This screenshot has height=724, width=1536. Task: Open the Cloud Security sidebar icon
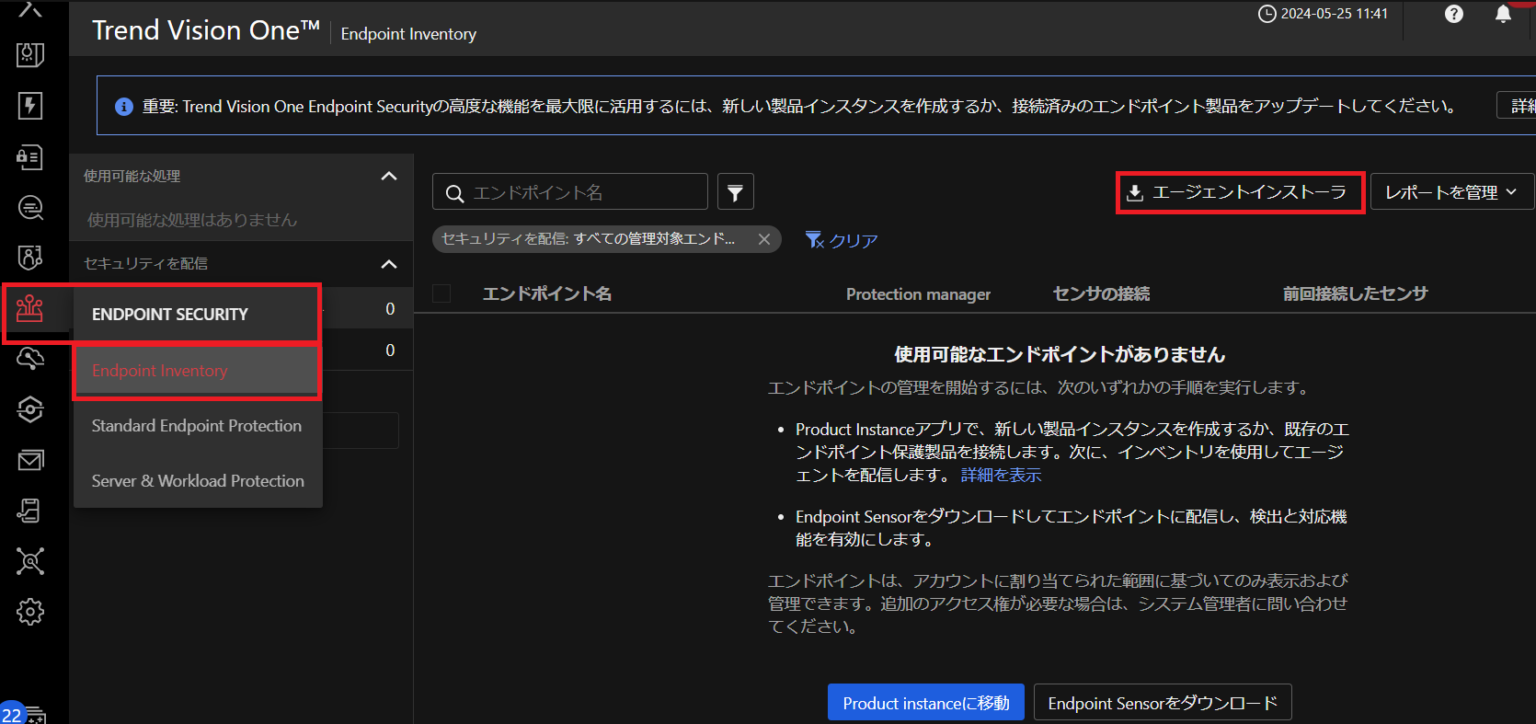[30, 359]
